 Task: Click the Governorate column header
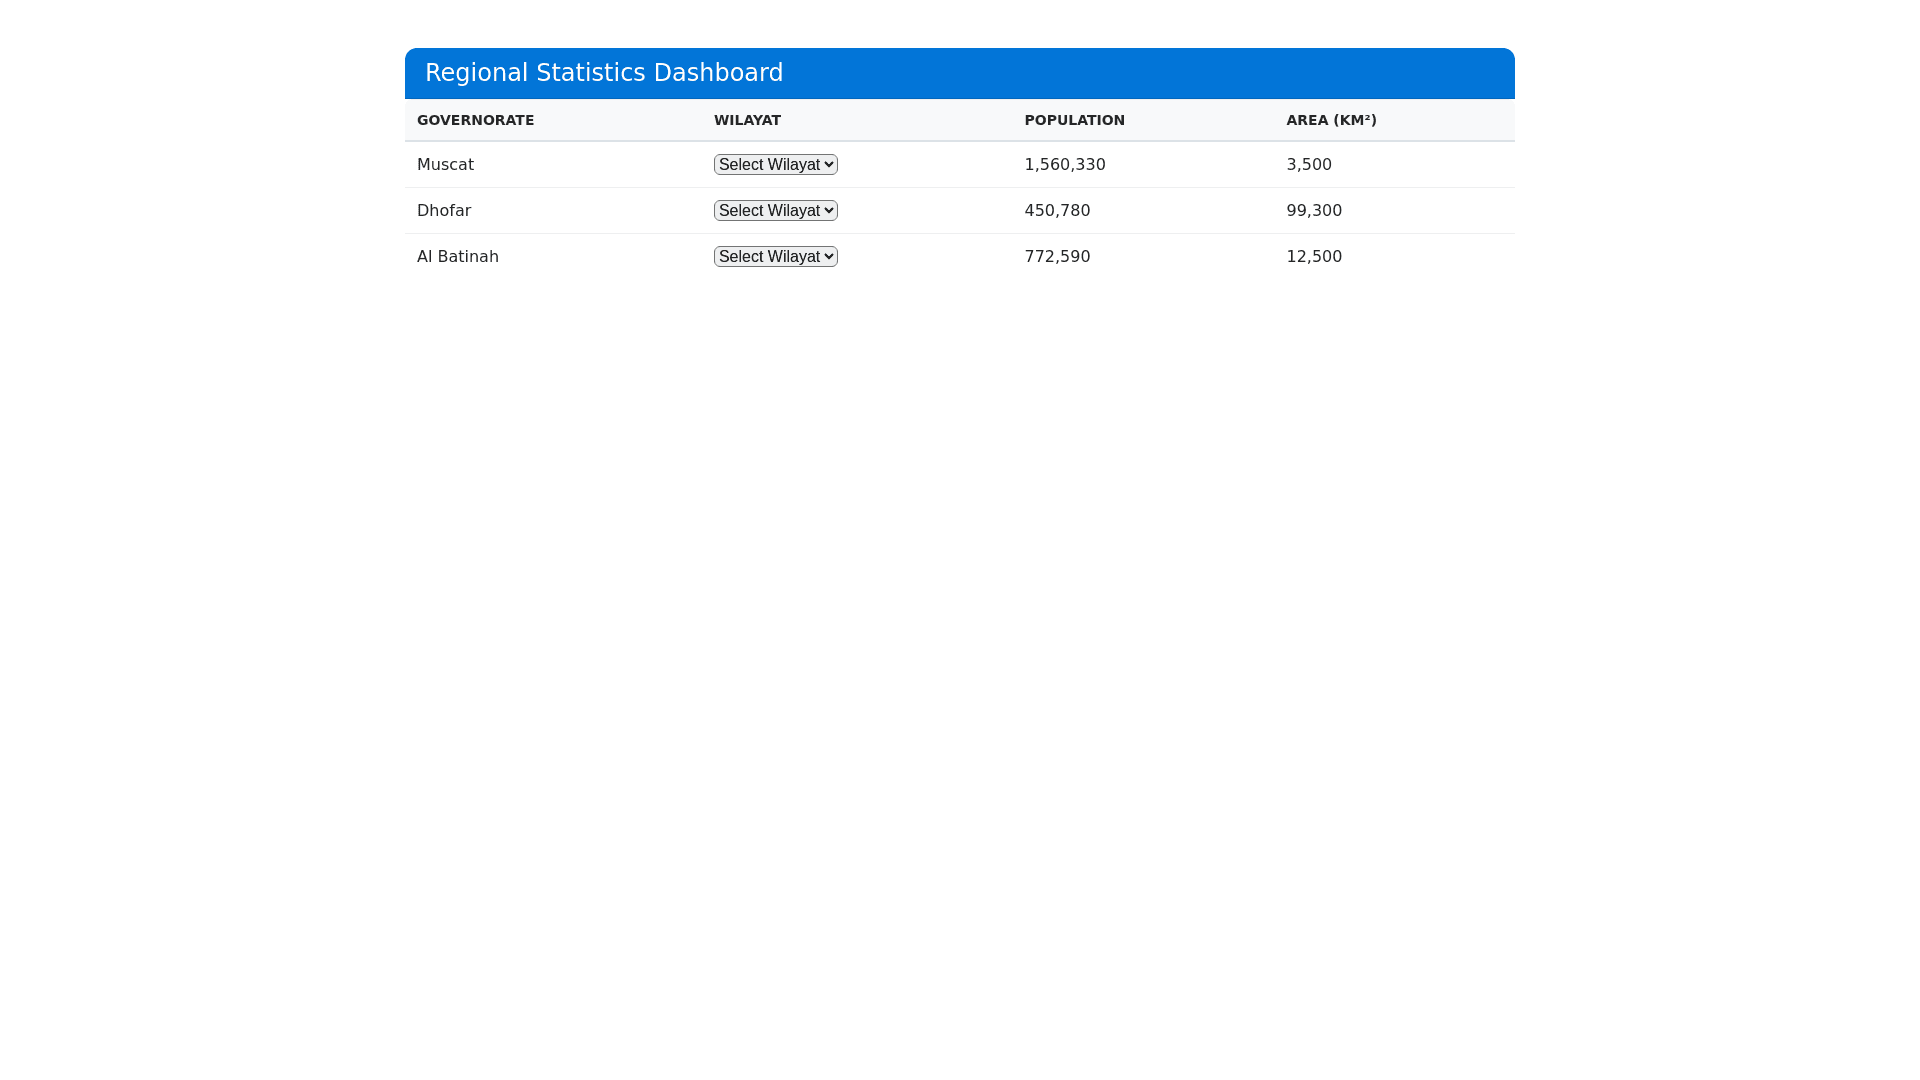(475, 120)
